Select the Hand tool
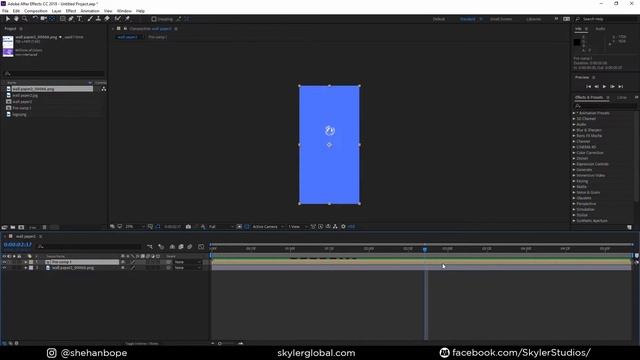Viewport: 640px width, 360px height. pyautogui.click(x=16, y=19)
